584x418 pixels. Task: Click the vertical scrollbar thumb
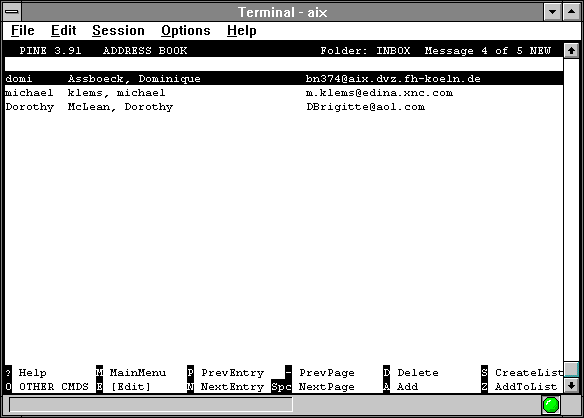(571, 370)
